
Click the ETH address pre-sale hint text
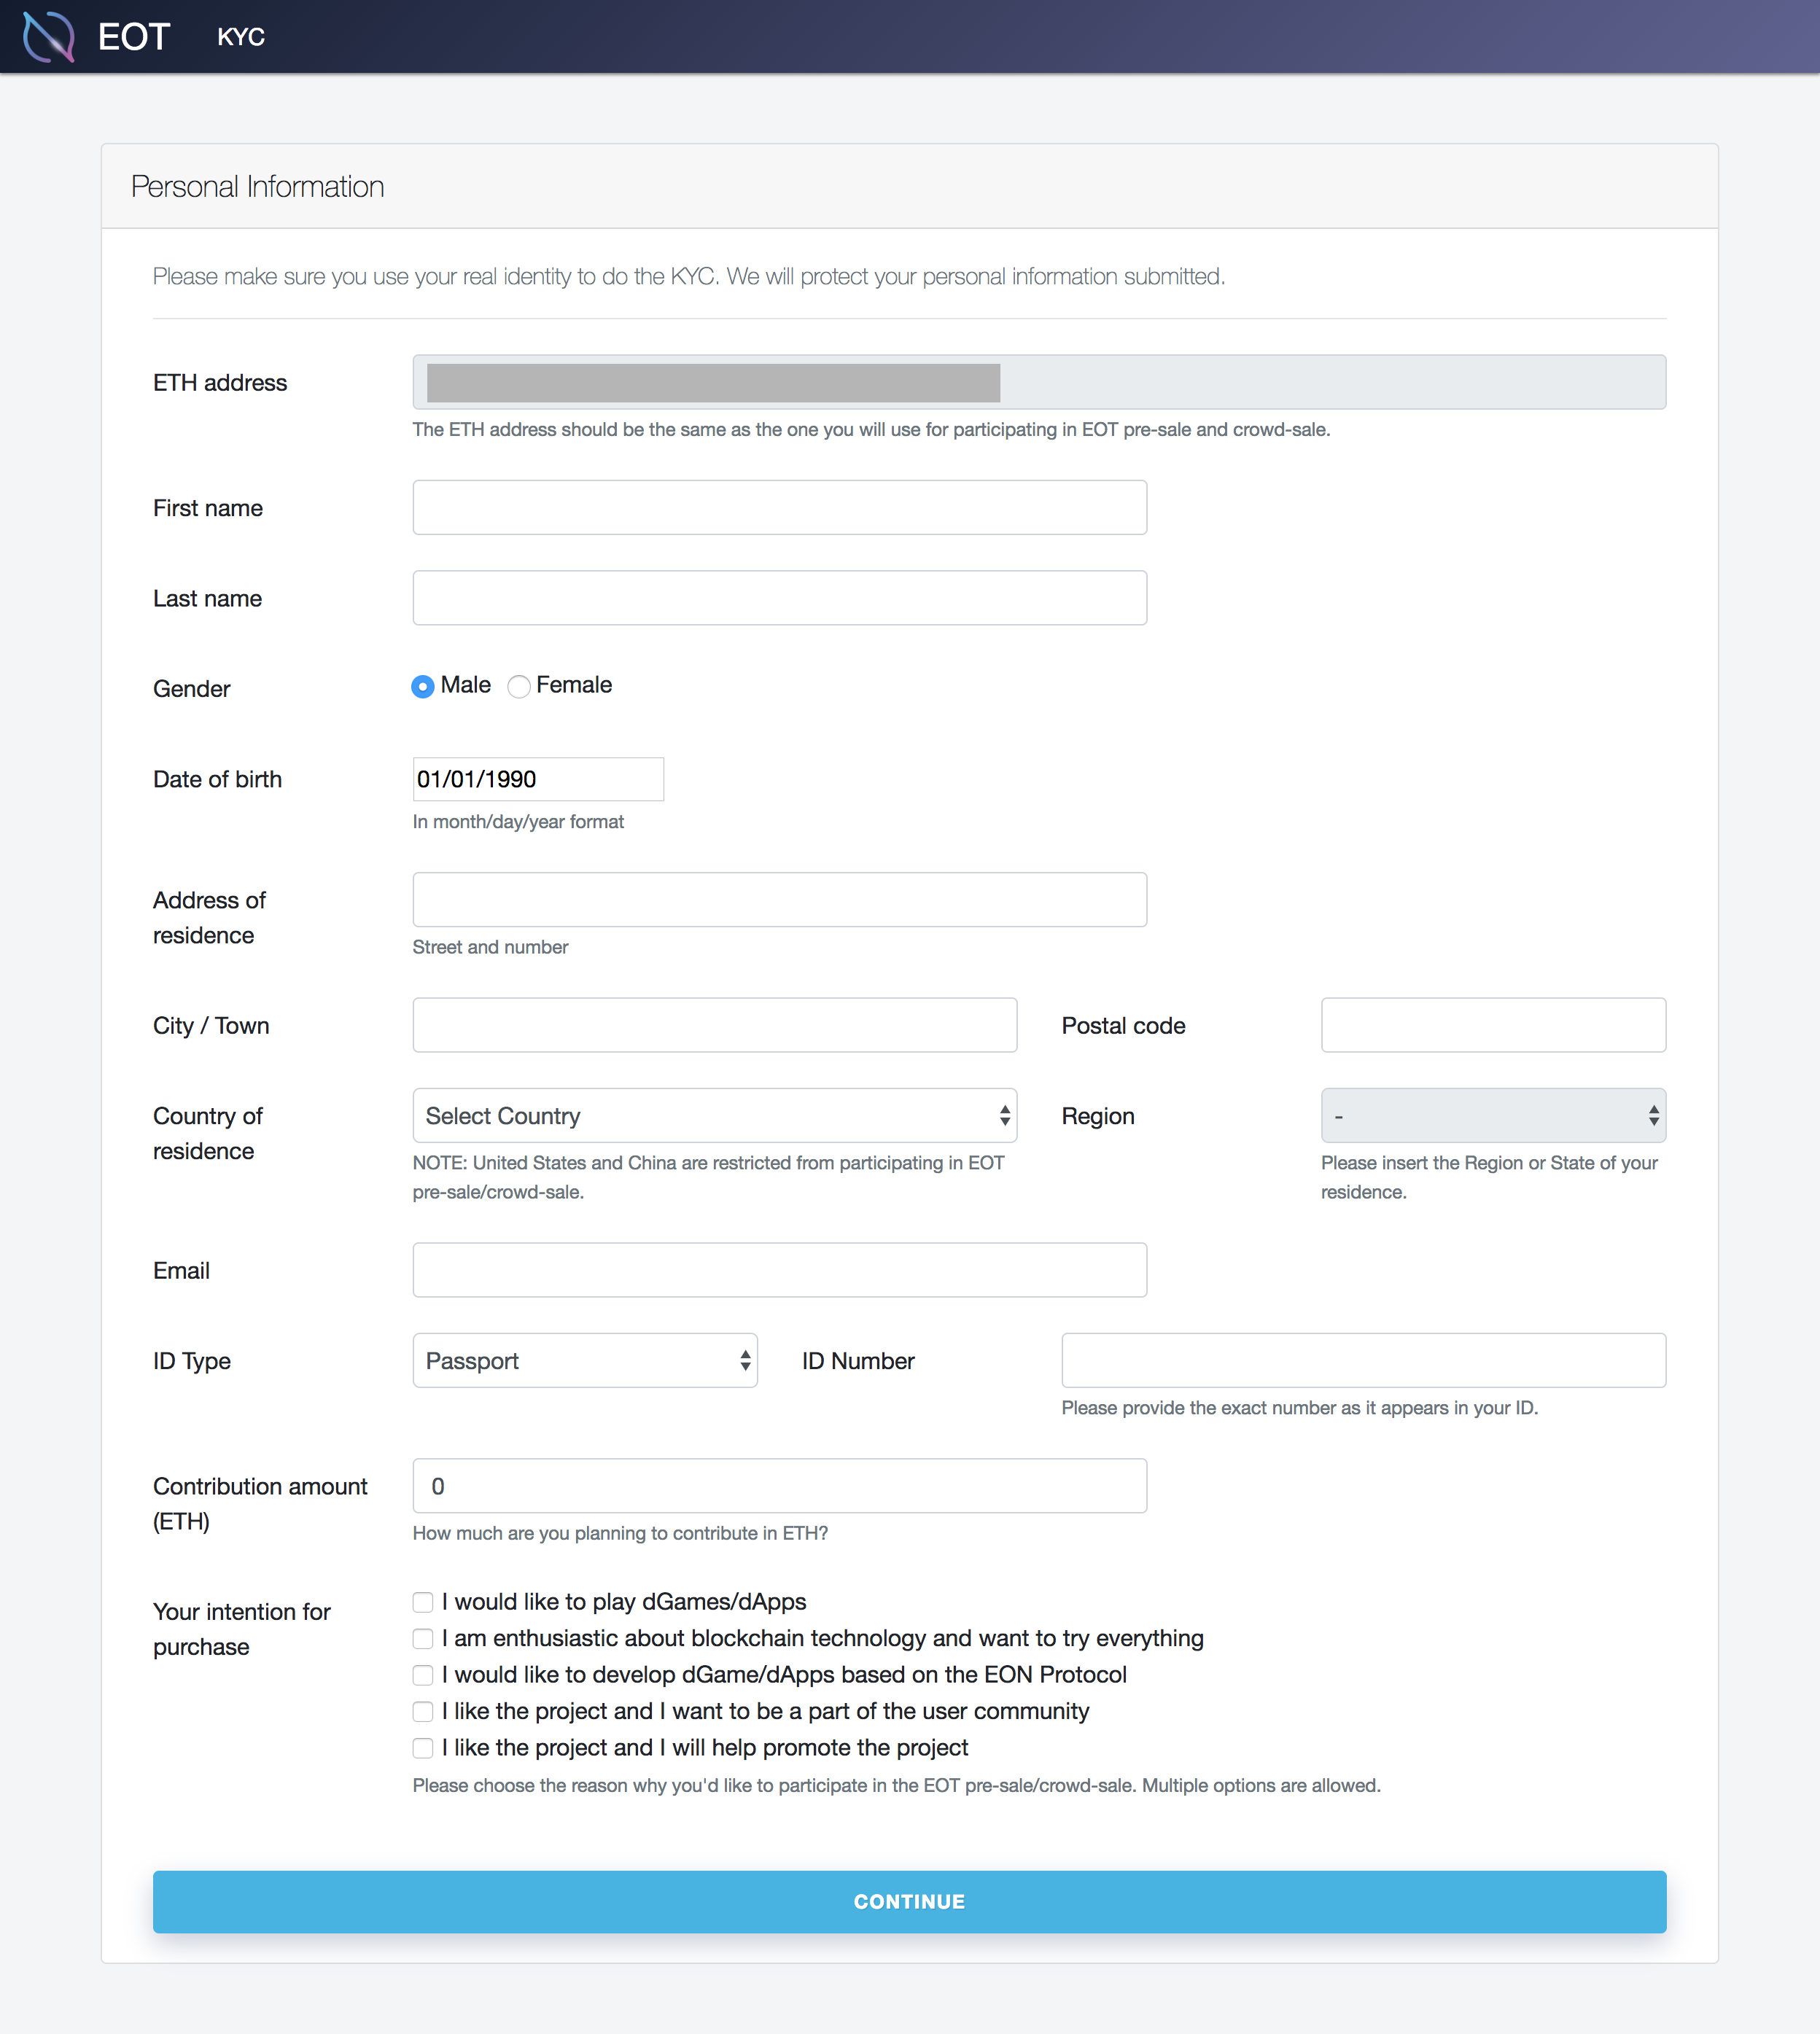pos(871,430)
